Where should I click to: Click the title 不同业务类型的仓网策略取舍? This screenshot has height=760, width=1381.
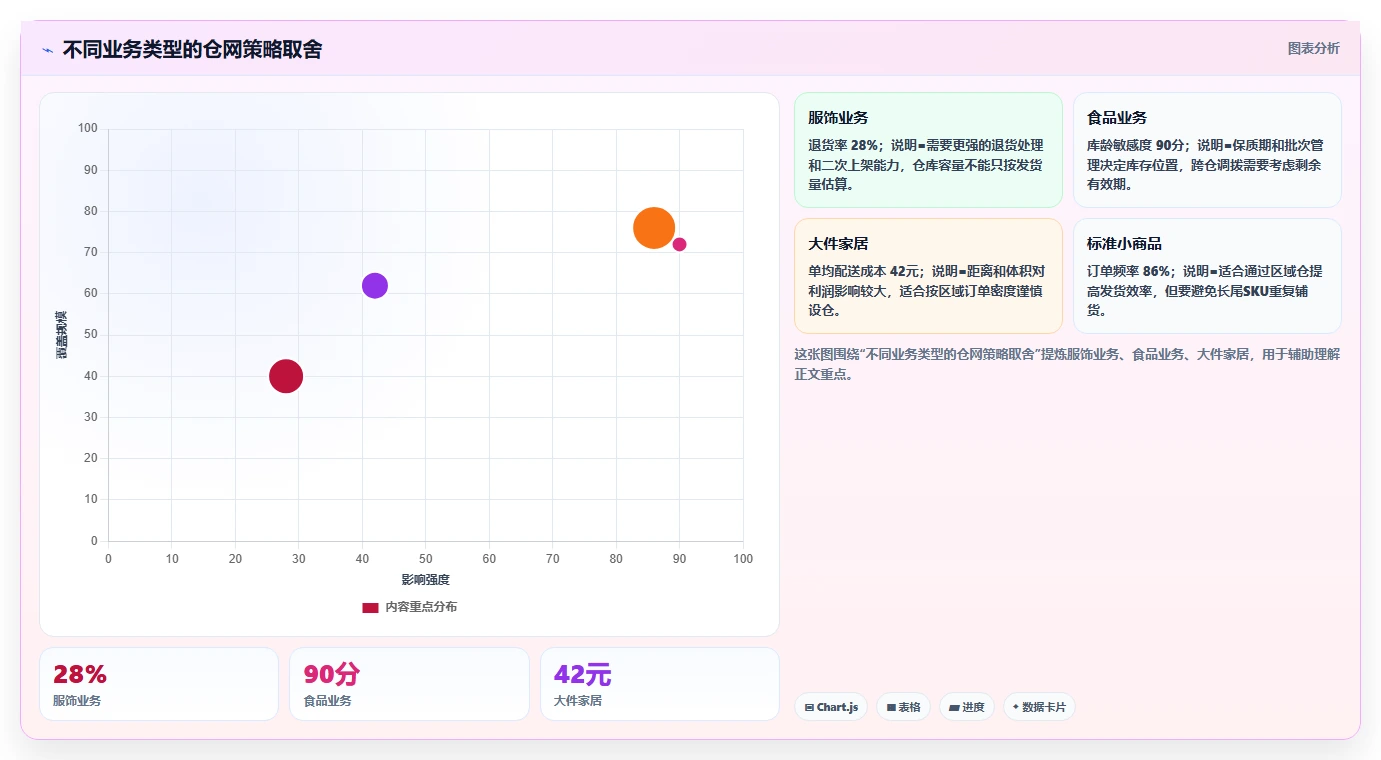pos(192,49)
